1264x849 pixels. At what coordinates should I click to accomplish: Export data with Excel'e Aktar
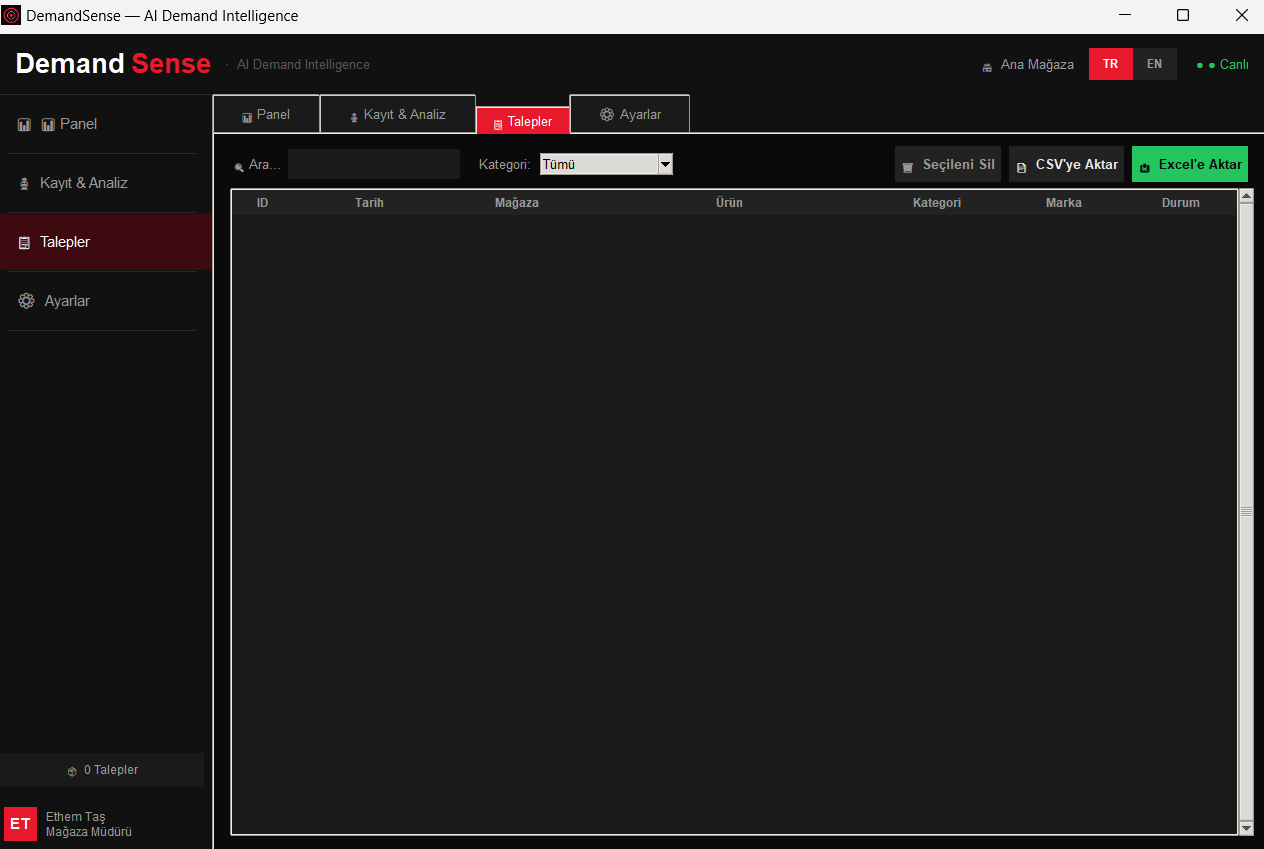pyautogui.click(x=1190, y=163)
